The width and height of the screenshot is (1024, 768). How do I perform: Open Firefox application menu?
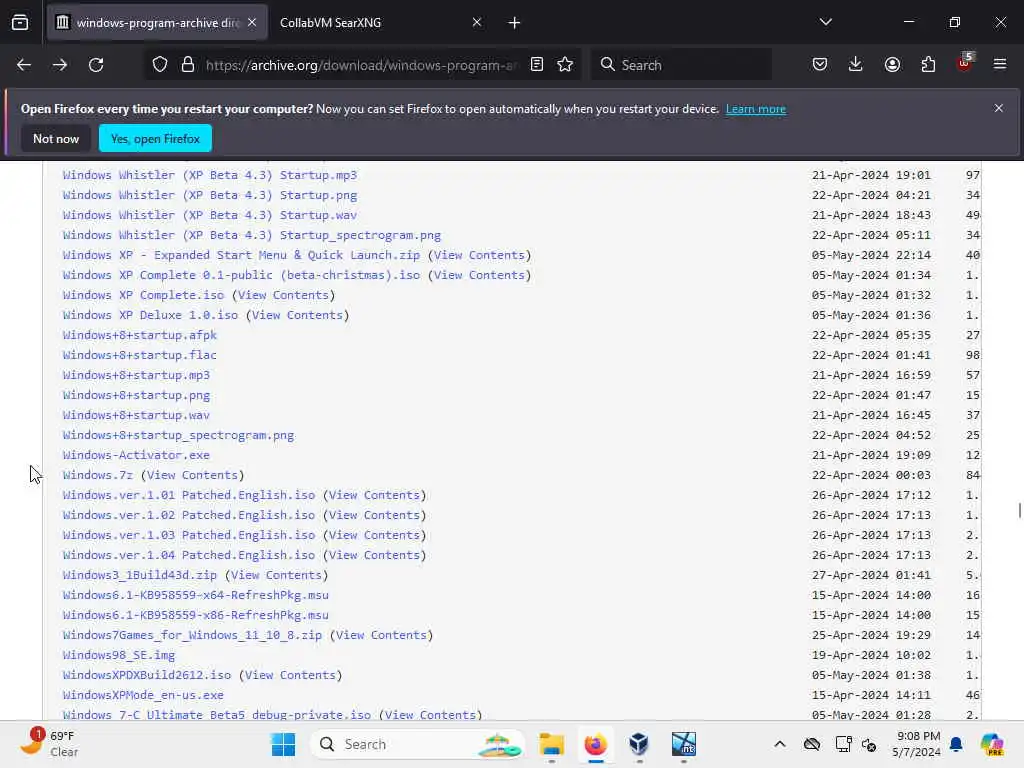coord(1000,65)
